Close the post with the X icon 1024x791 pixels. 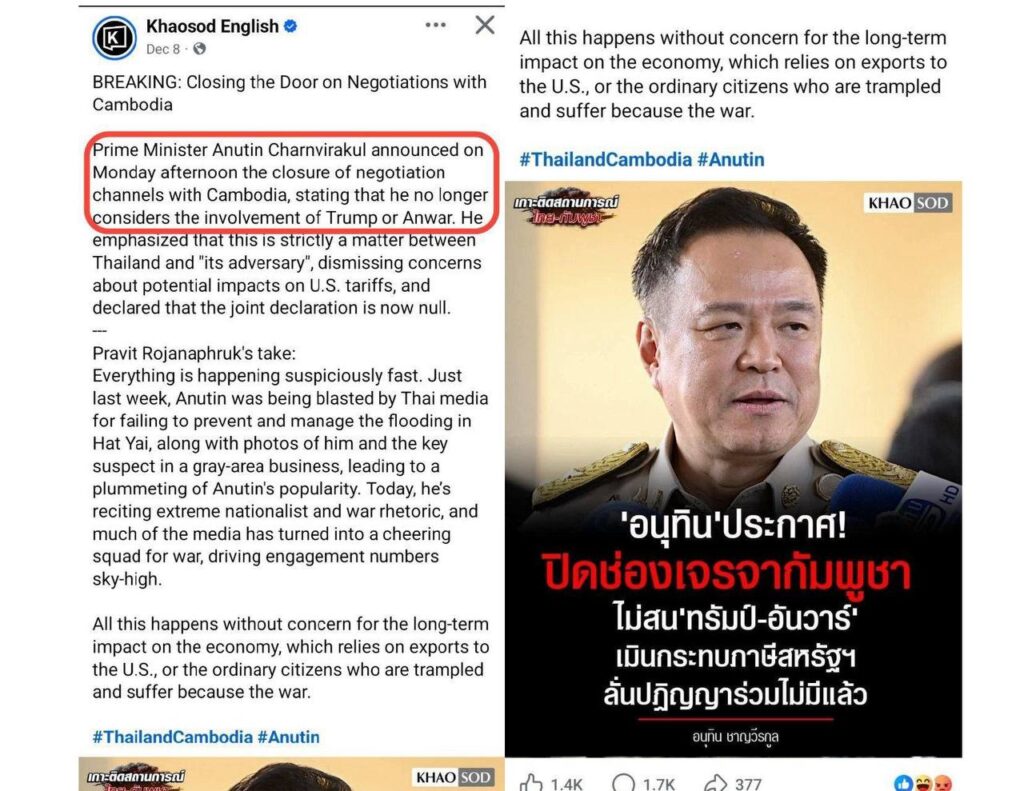pos(485,25)
